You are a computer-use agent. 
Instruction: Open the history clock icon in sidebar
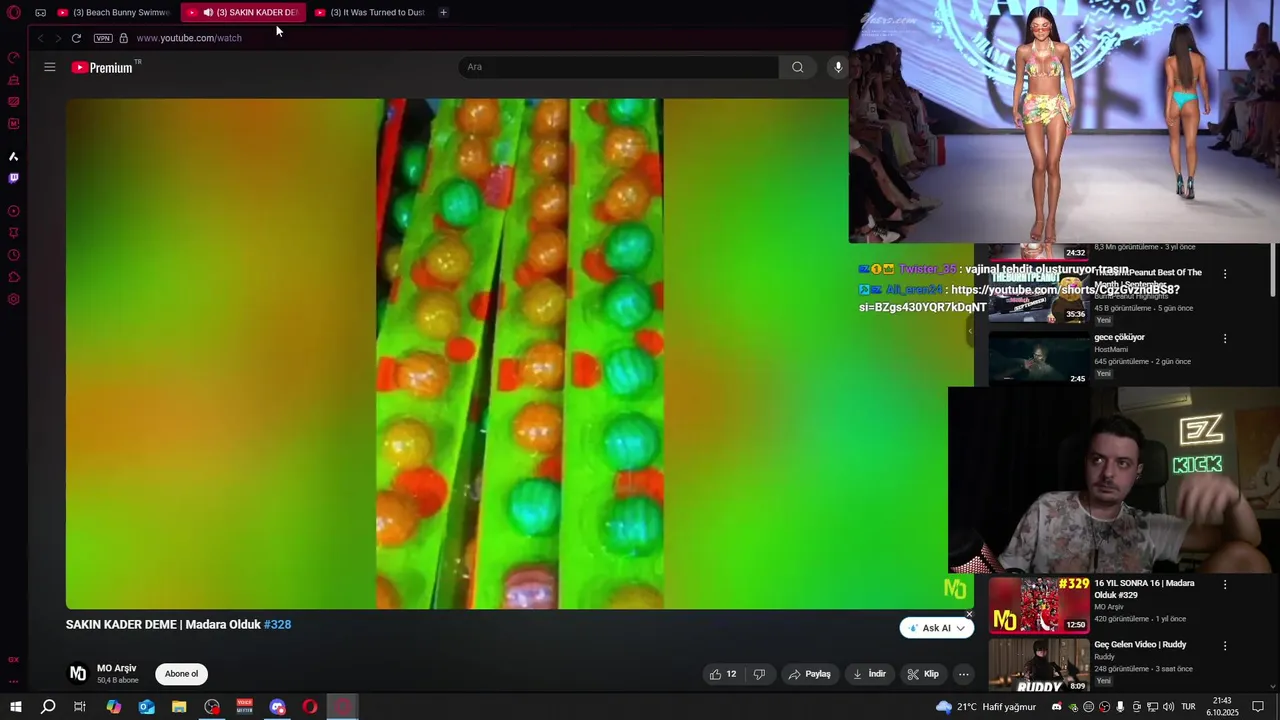click(x=14, y=255)
